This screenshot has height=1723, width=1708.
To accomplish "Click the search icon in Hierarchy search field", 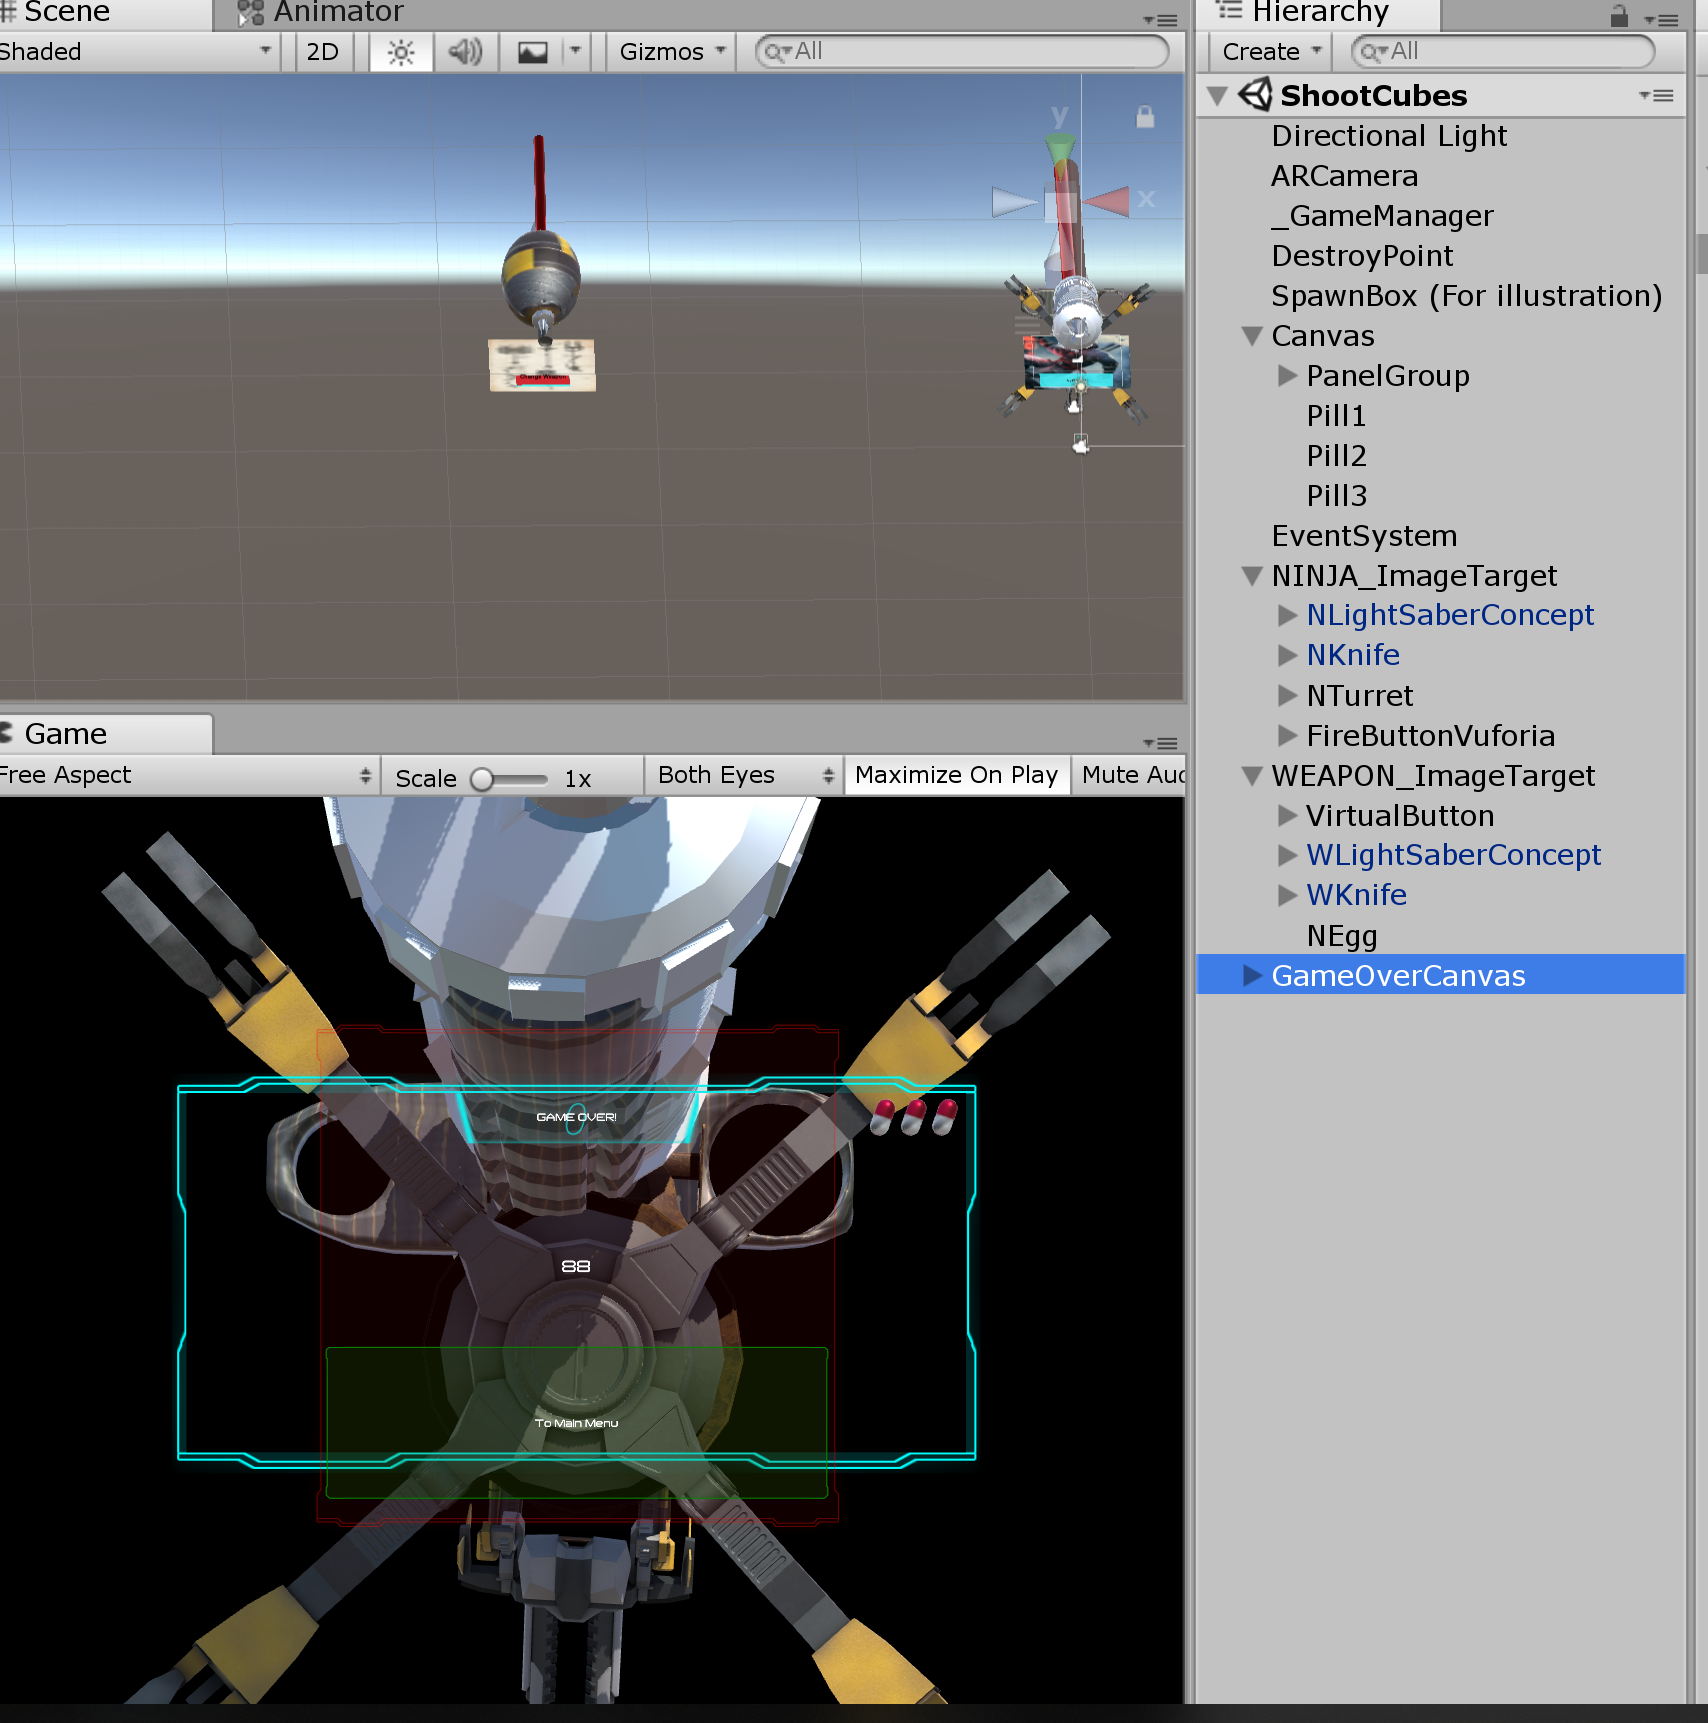I will pos(1373,52).
